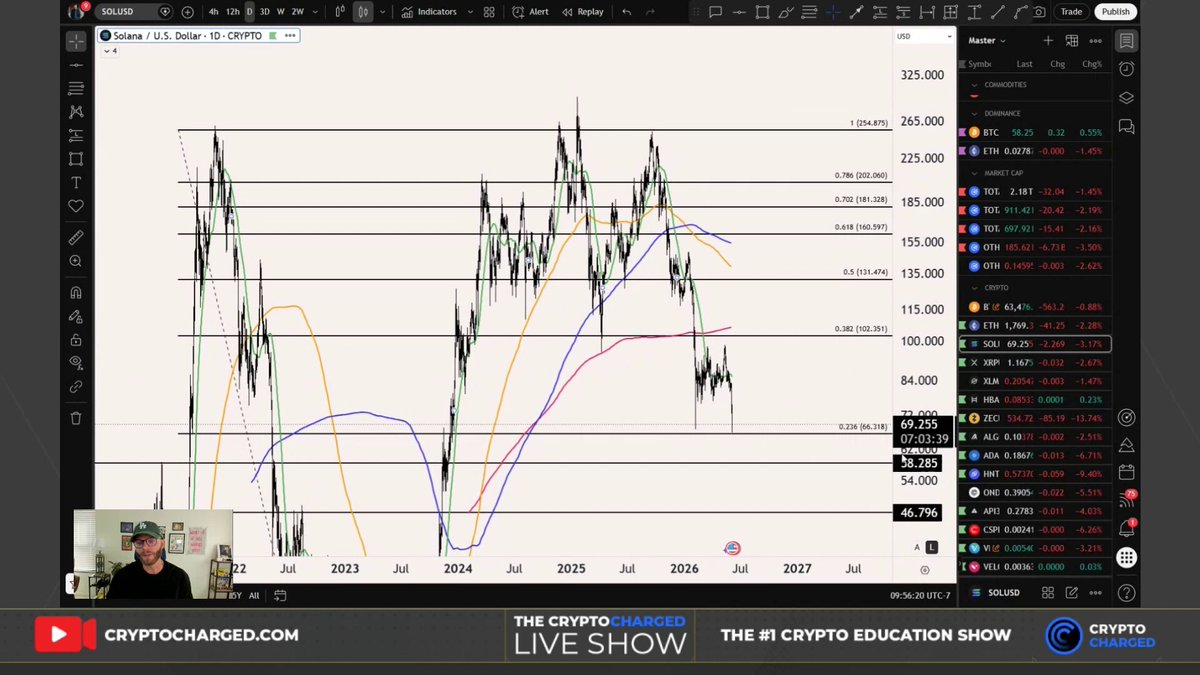
Task: Select the Text annotation tool
Action: coord(76,183)
